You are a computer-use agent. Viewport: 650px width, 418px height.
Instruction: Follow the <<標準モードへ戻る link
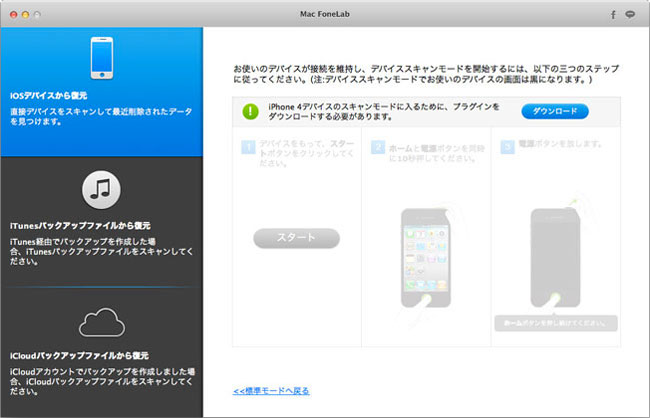coord(270,391)
